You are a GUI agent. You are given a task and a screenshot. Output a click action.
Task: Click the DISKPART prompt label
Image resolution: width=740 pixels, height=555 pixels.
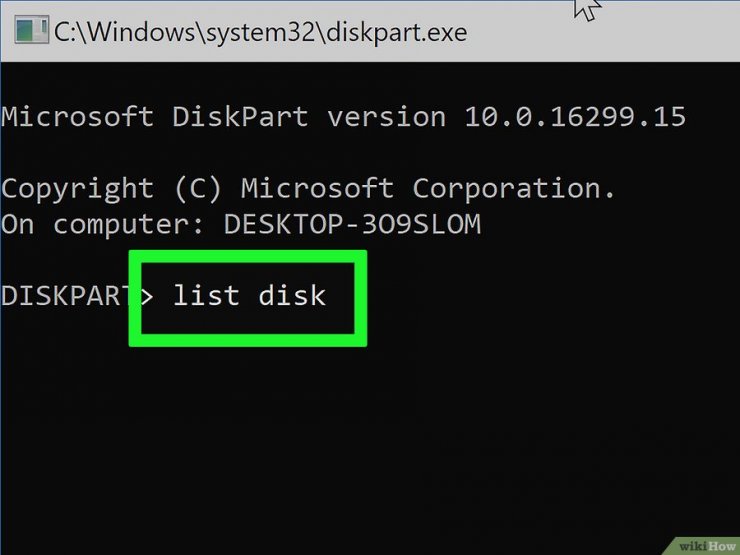[x=65, y=296]
